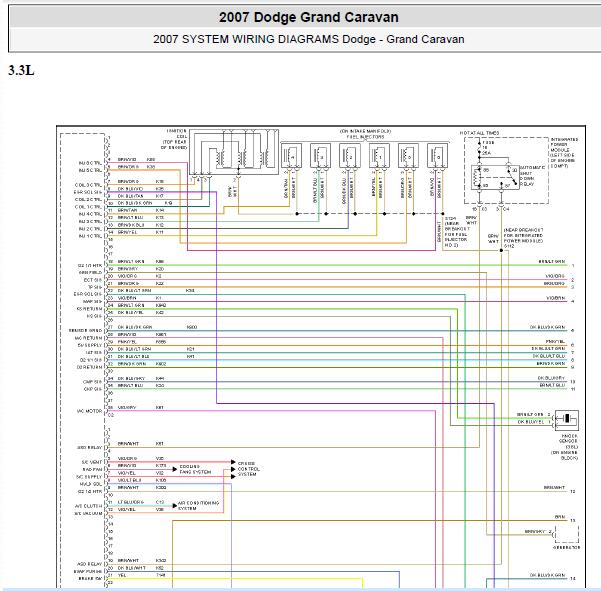Viewport: 601px width, 591px height.
Task: Click the "CRUISE CONTROL SYSTEM" reference label
Action: (x=249, y=469)
